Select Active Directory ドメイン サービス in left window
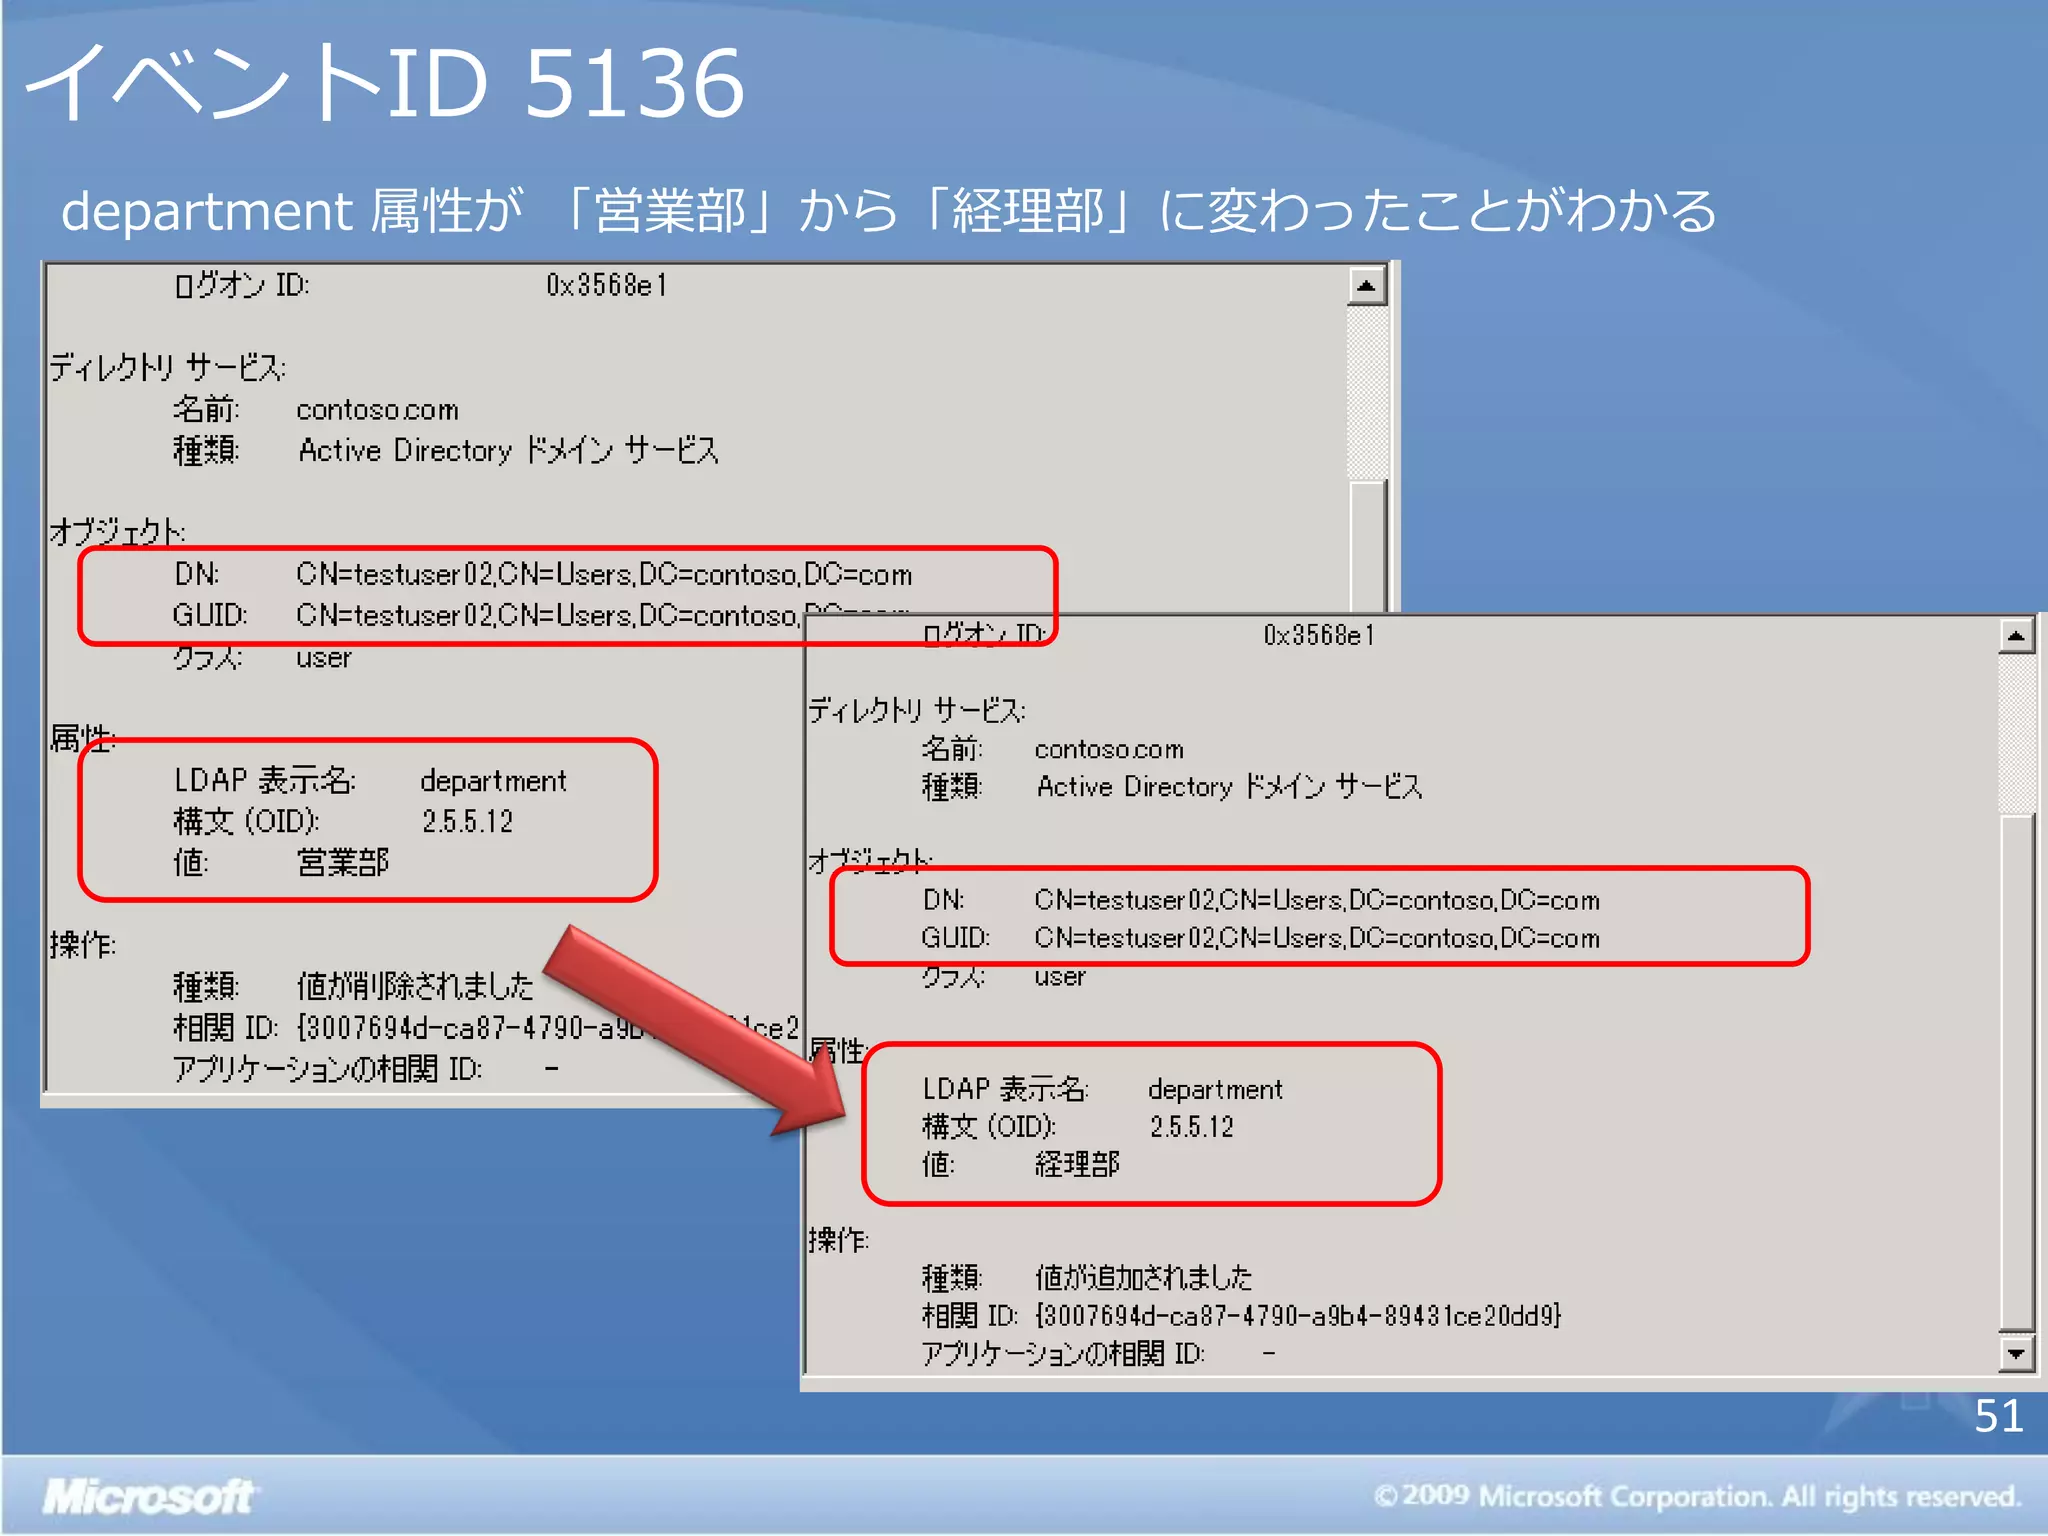The height and width of the screenshot is (1536, 2048). point(507,451)
